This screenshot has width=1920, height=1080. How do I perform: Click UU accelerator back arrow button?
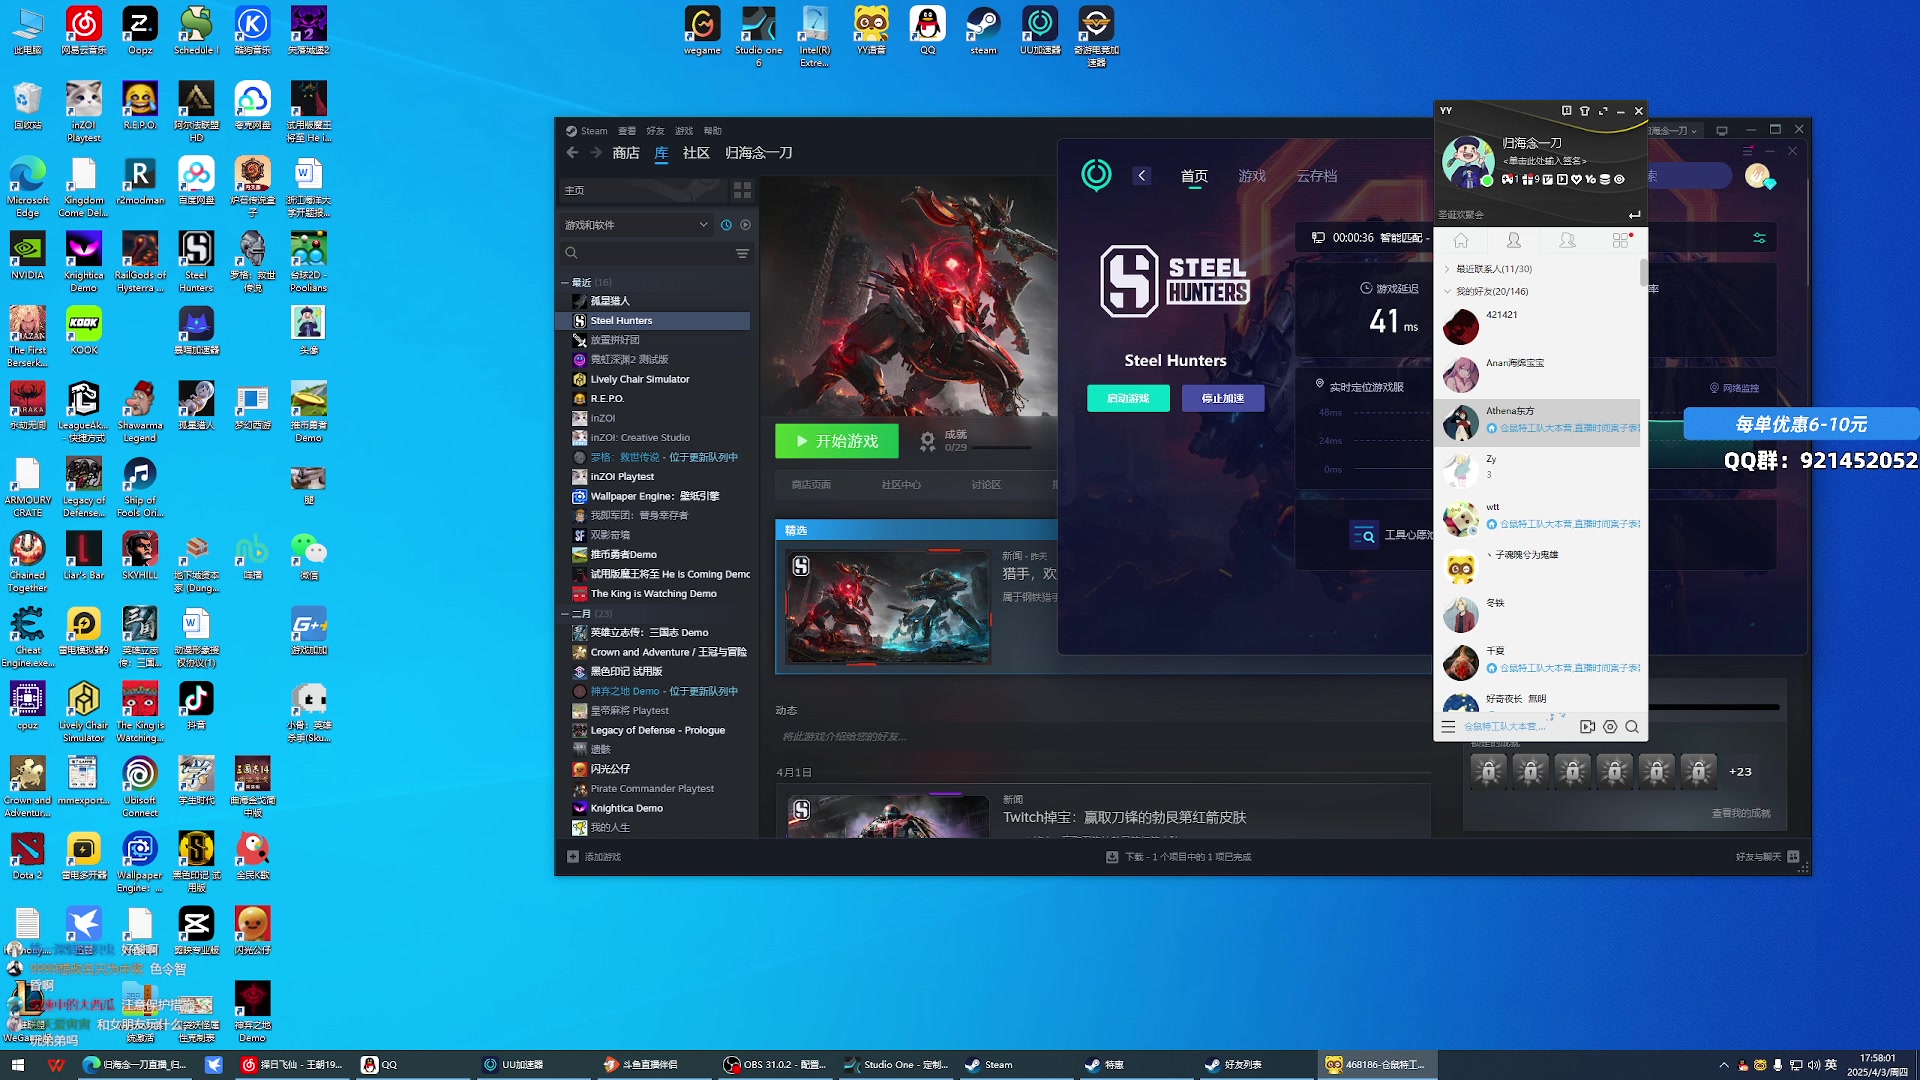click(1141, 176)
